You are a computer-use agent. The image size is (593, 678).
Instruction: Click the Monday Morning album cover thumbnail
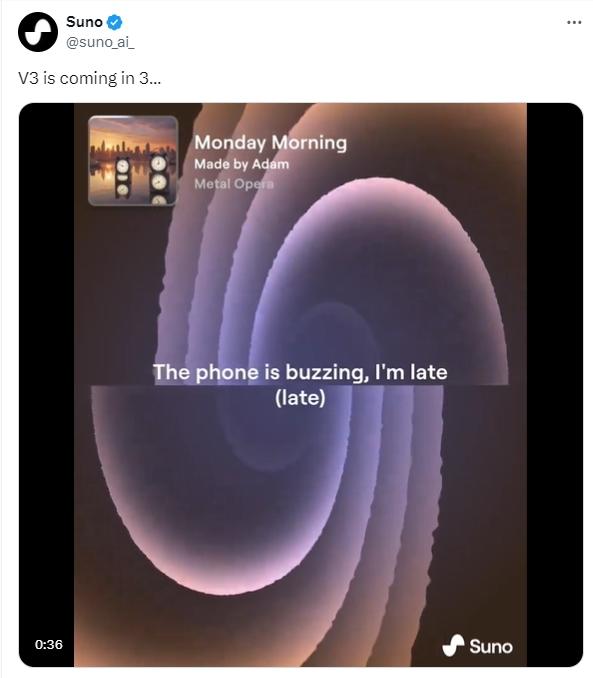(133, 160)
